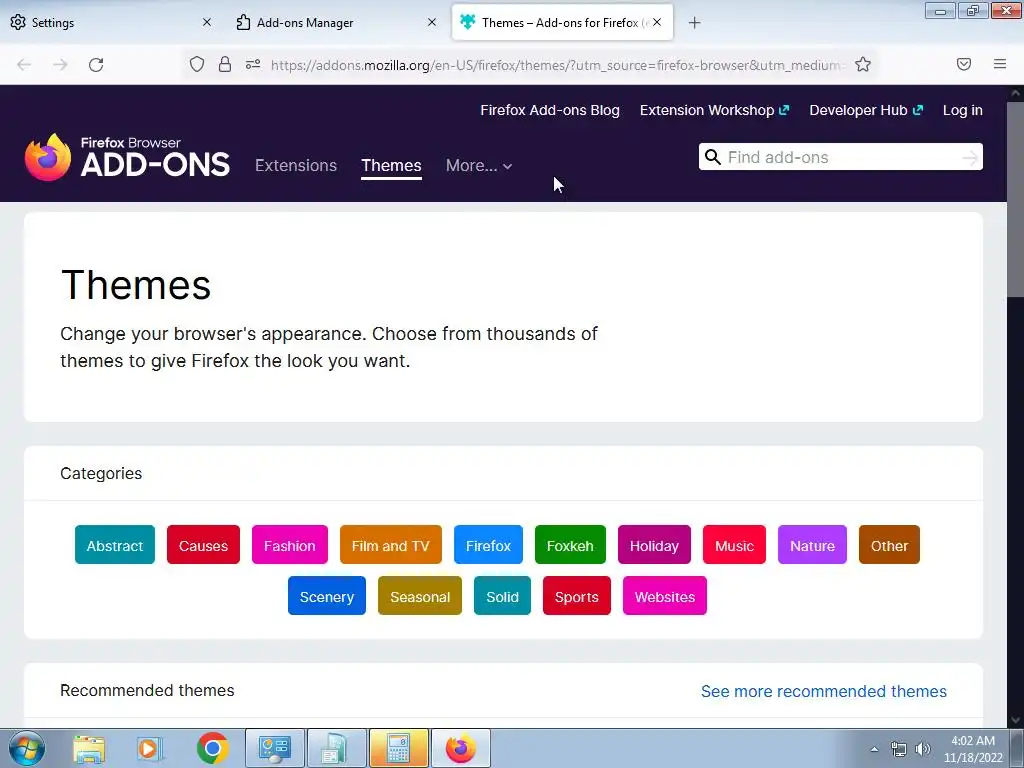Viewport: 1024px width, 768px height.
Task: Browse Sports themes
Action: pyautogui.click(x=577, y=596)
